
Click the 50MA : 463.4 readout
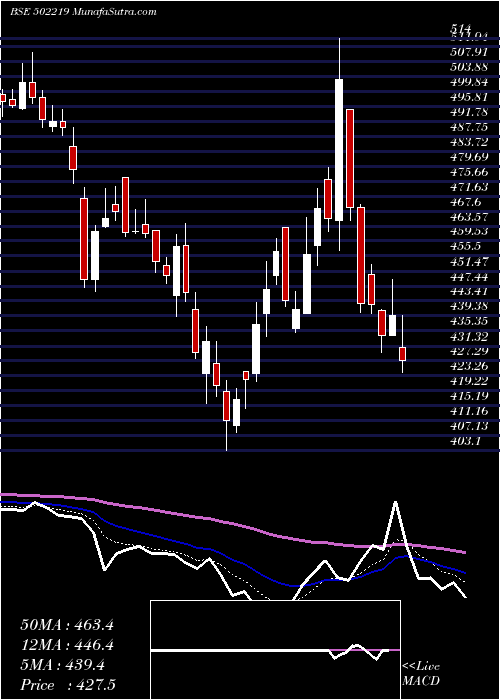[67, 625]
